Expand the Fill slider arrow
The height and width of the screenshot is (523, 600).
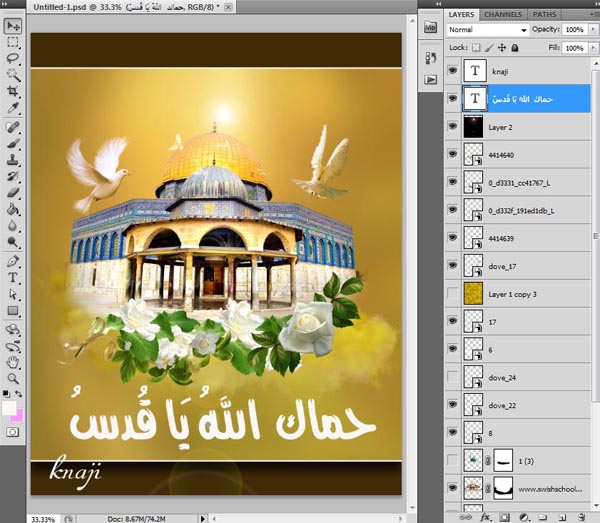click(x=591, y=47)
